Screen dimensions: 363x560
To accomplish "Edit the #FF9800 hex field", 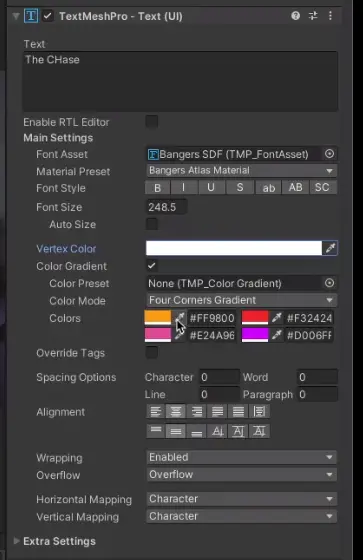I will [212, 318].
